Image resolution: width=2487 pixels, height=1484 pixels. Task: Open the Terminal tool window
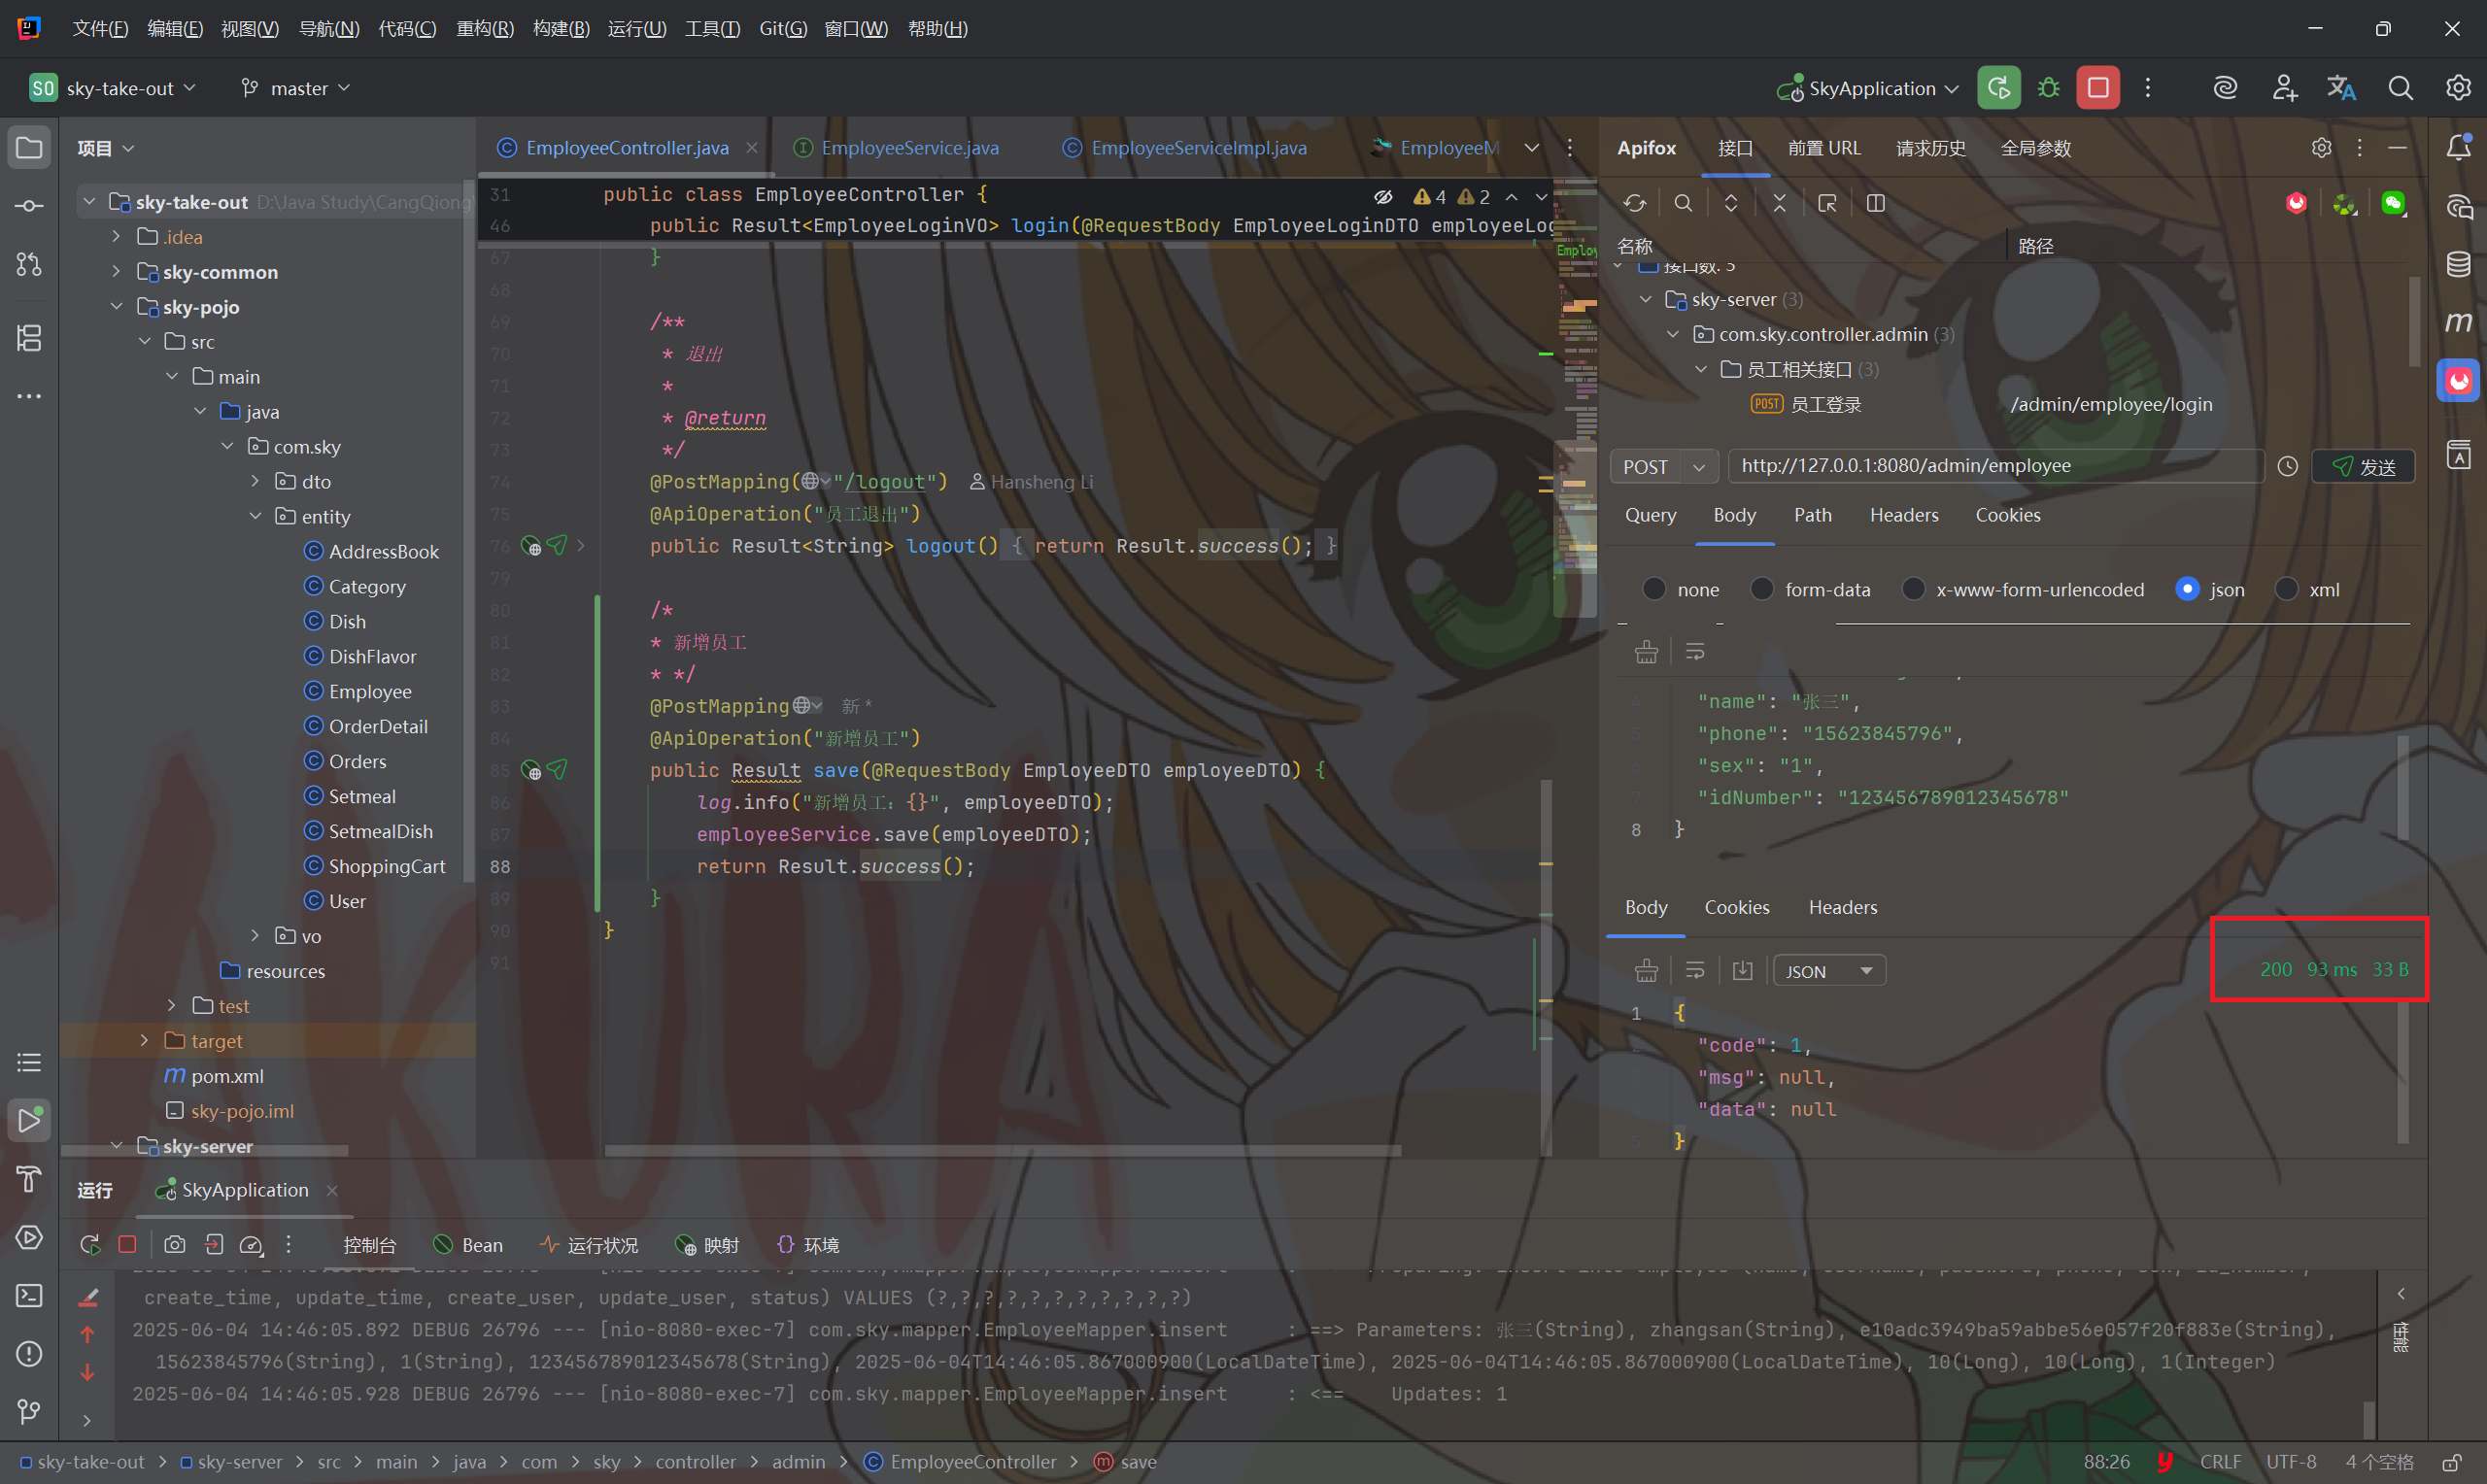click(x=29, y=1296)
